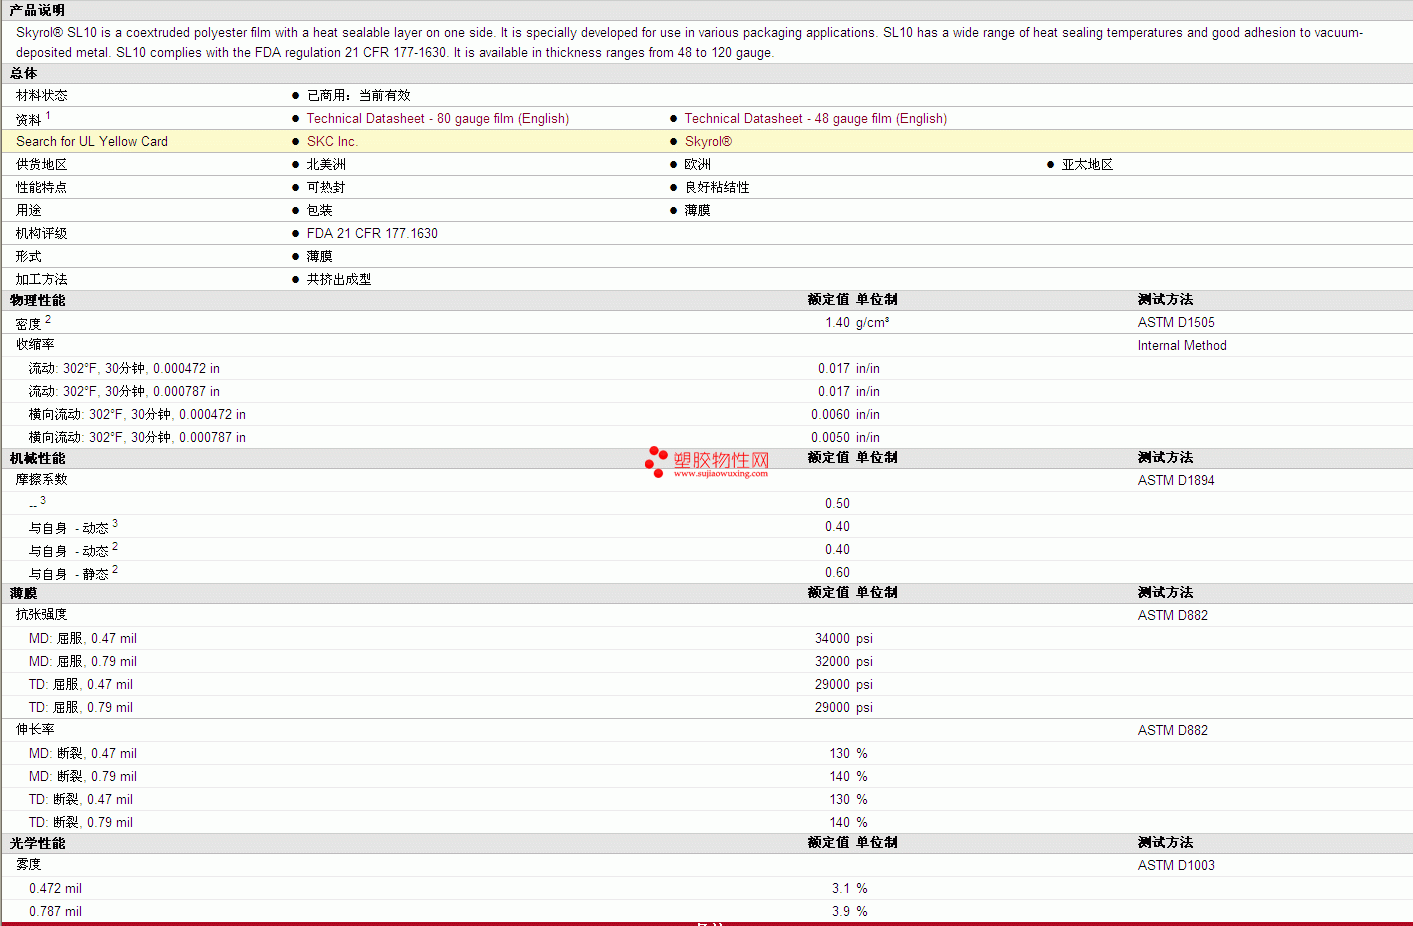This screenshot has height=926, width=1413.
Task: Select the 可热封 feature entry
Action: pos(326,187)
